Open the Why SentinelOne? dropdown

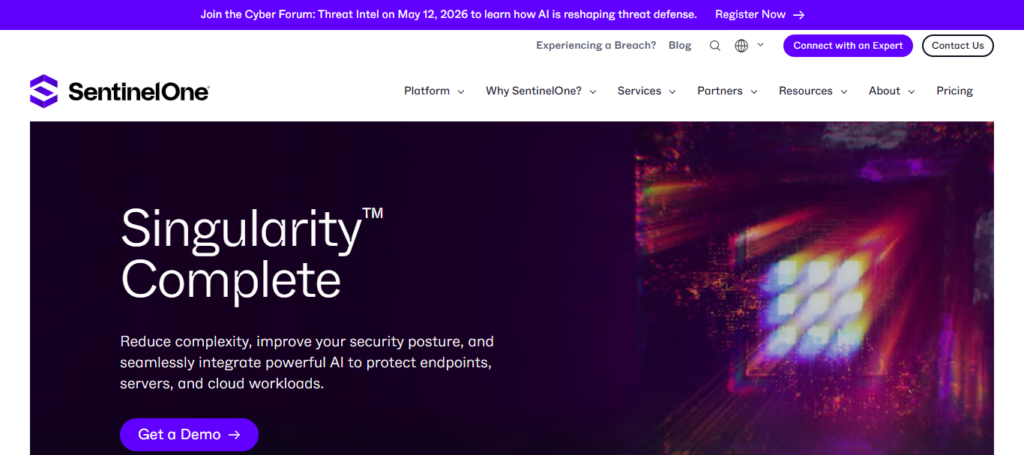coord(540,91)
